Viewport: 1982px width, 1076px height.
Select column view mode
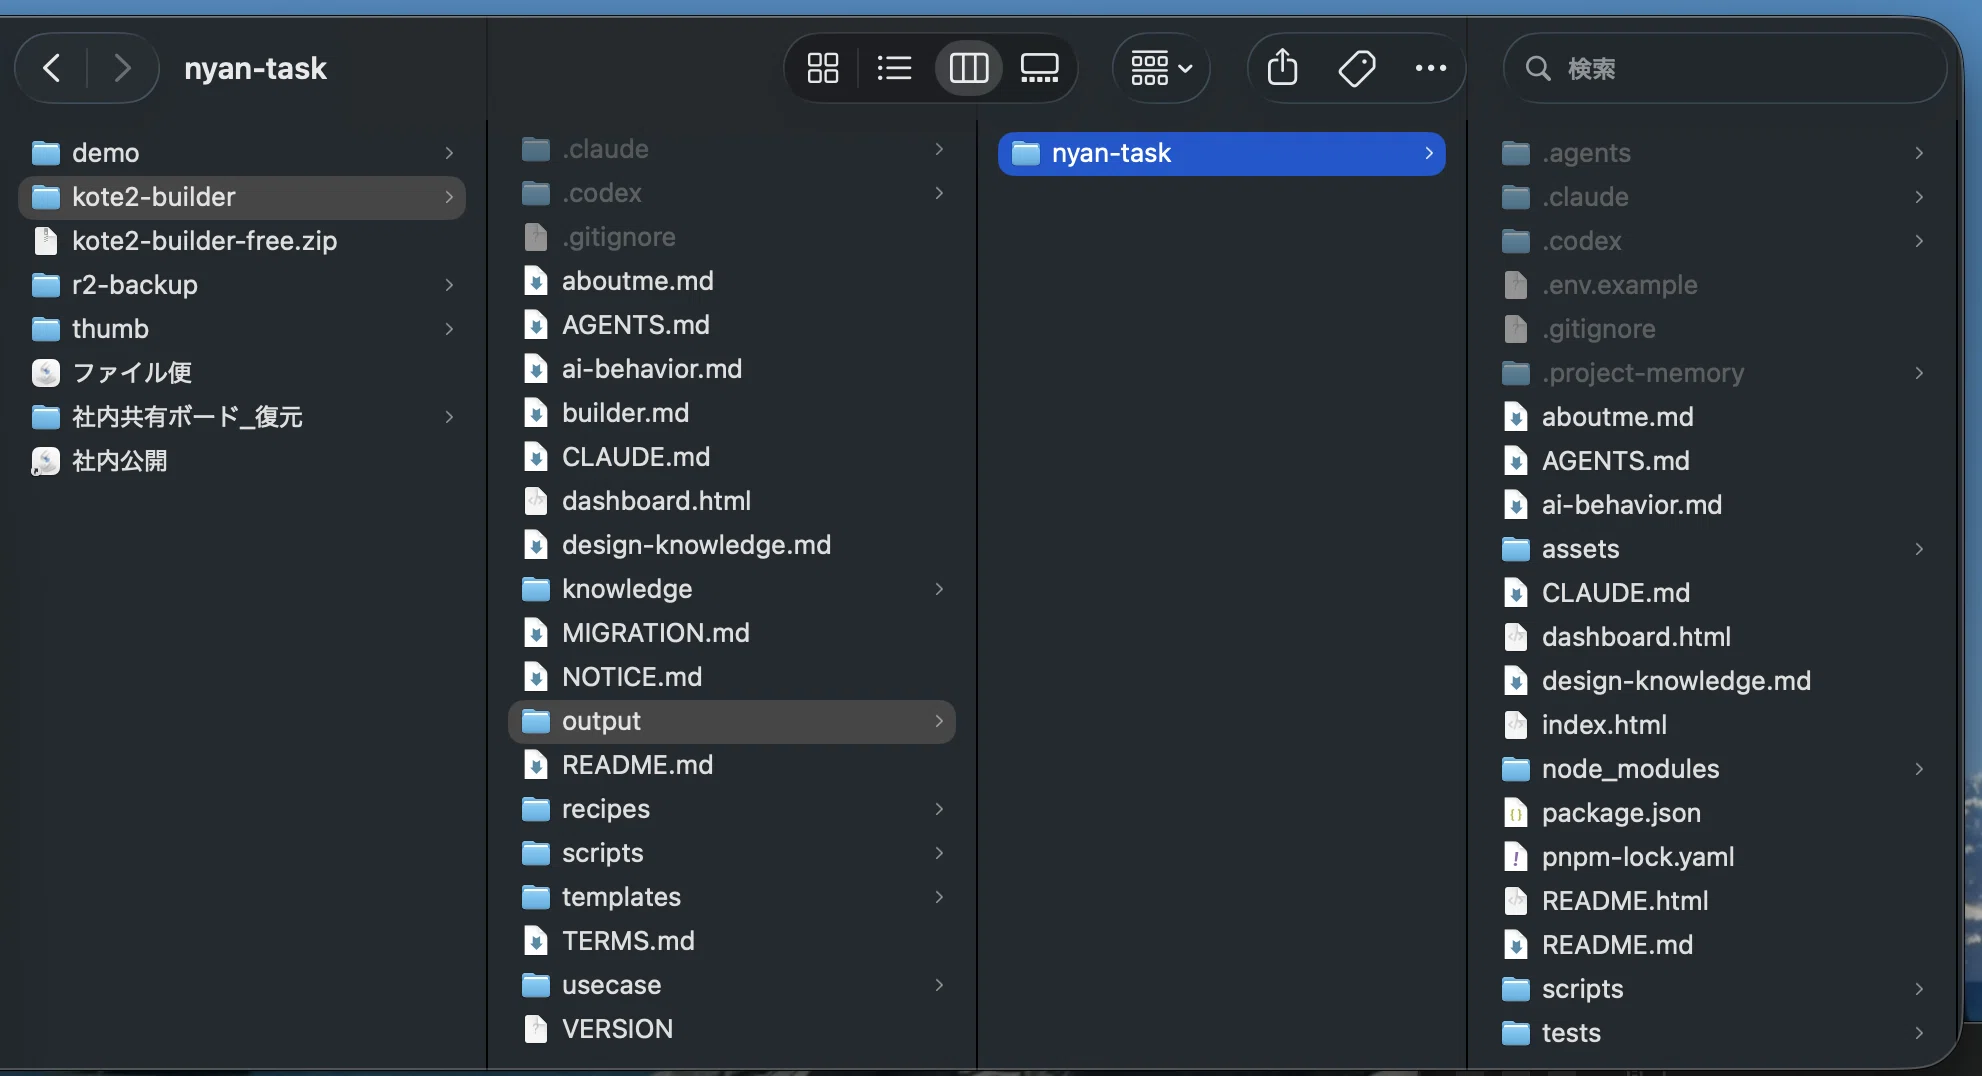pos(968,68)
